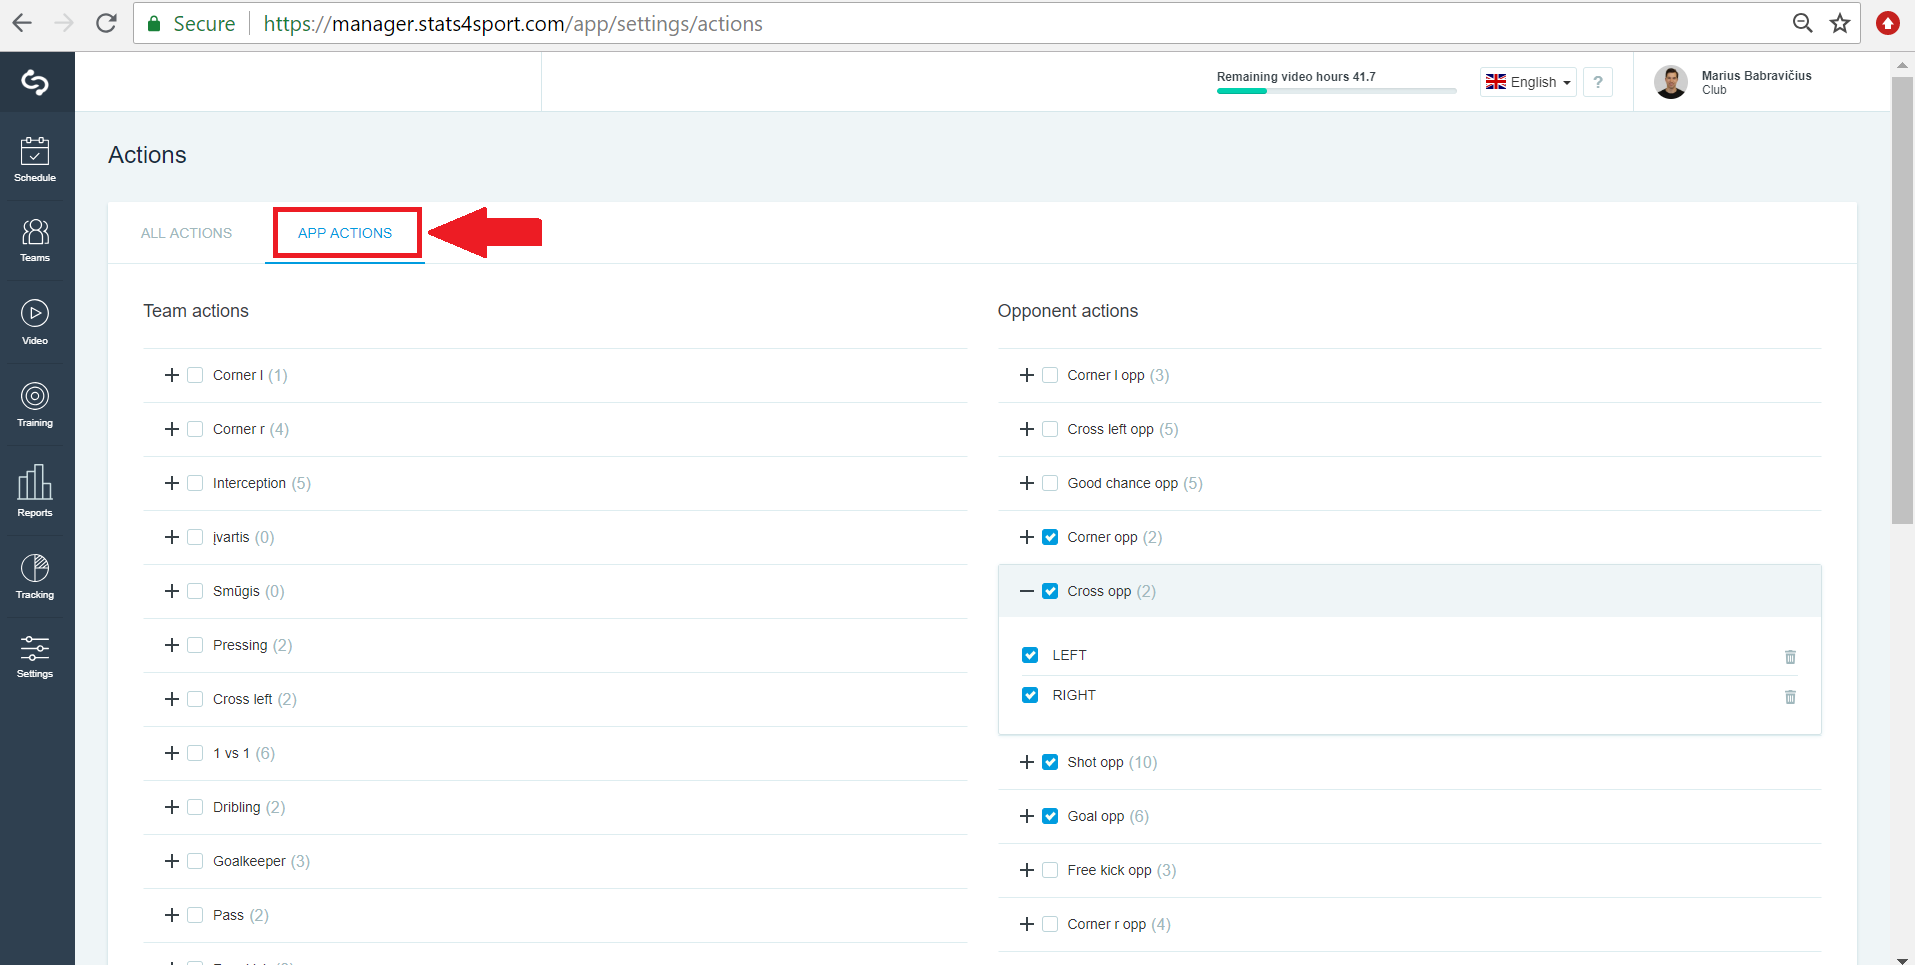
Task: Open the Schedule section in sidebar
Action: (x=35, y=160)
